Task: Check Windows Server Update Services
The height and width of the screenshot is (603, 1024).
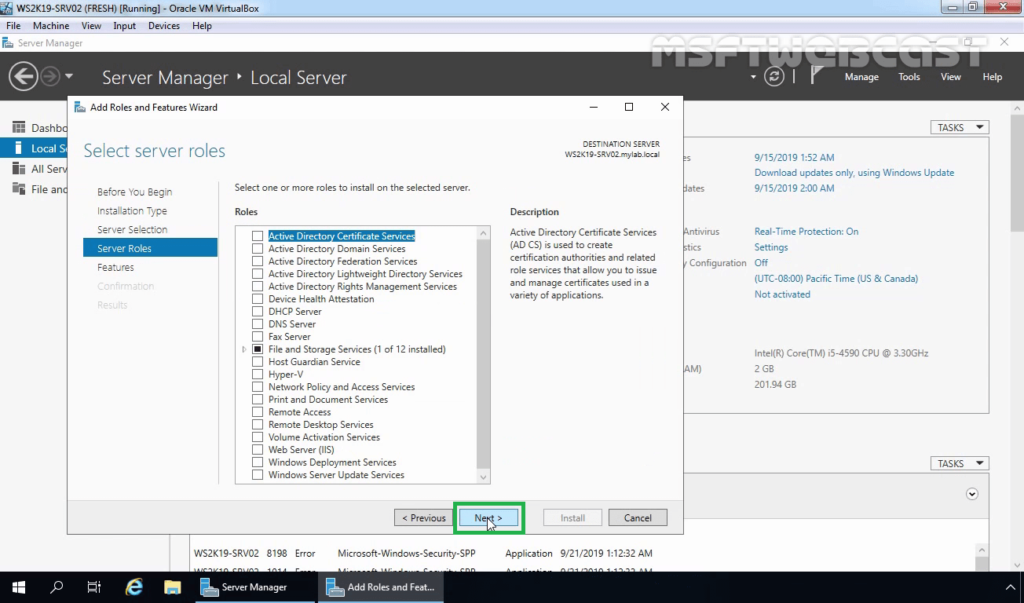Action: (257, 475)
